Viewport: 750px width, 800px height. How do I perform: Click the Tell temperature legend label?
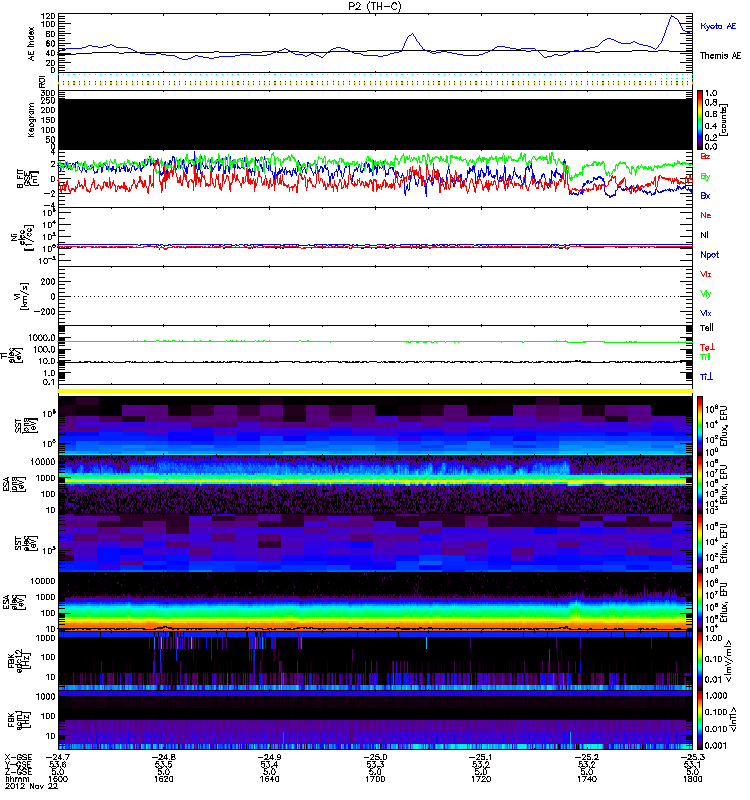706,328
